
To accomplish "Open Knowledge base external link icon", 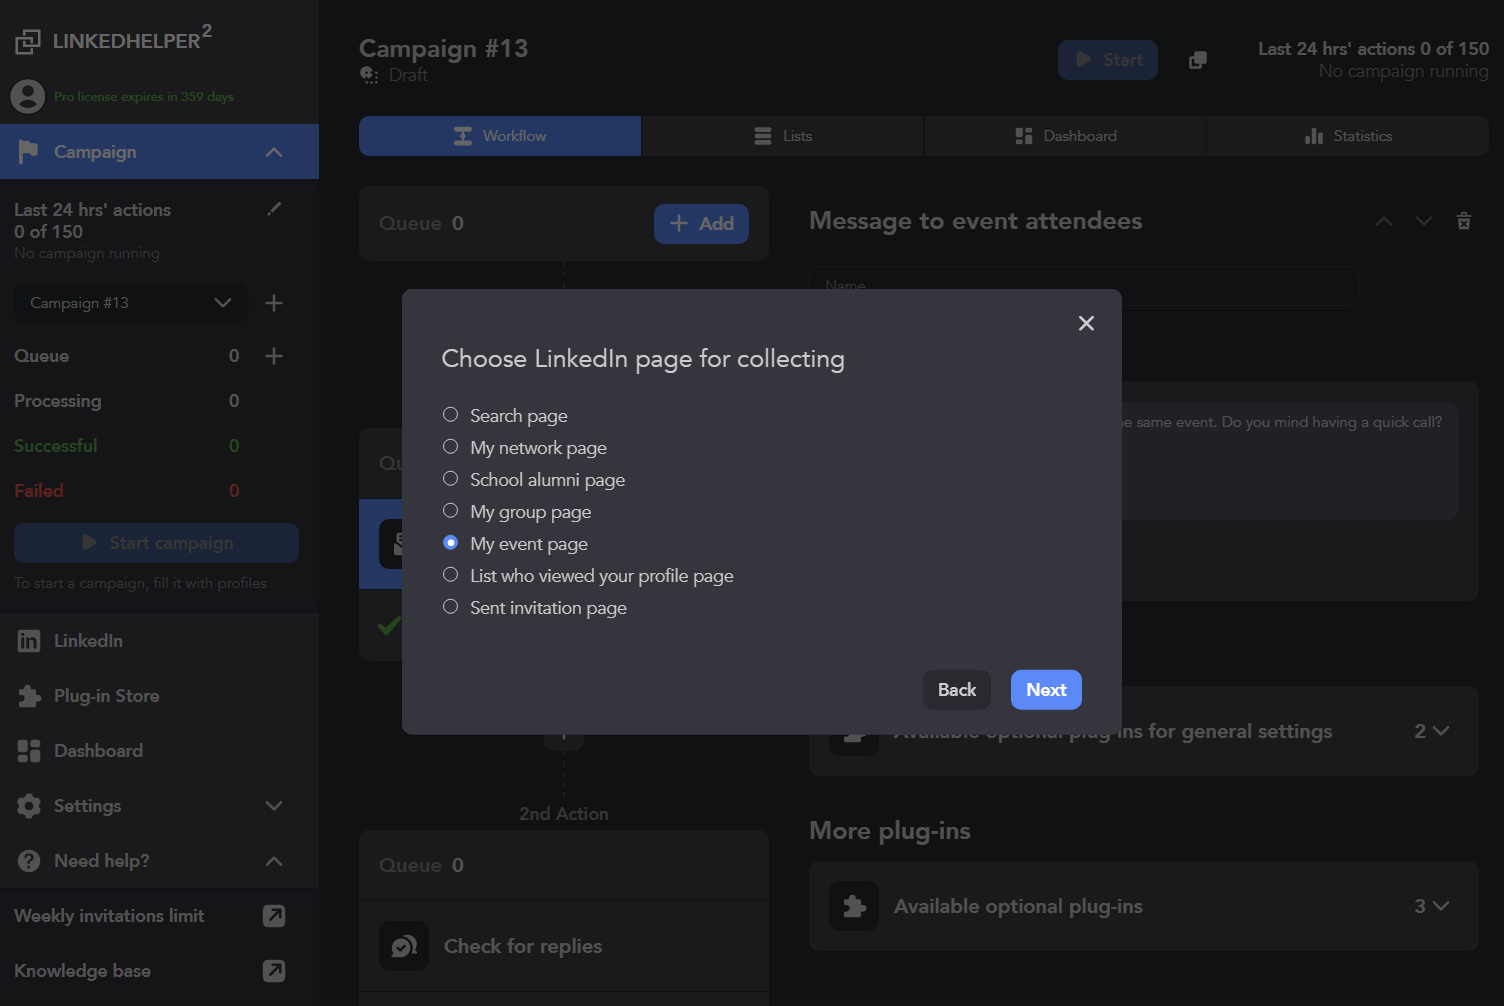I will coord(274,971).
